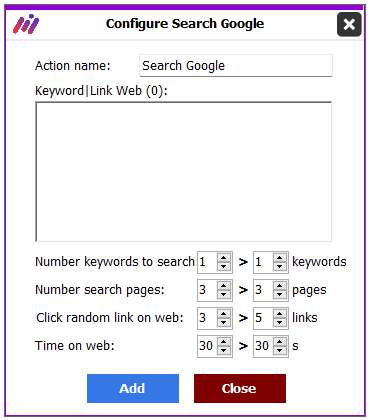Click inside the Keyword|Link Web text area
This screenshot has width=370, height=420.
click(183, 172)
